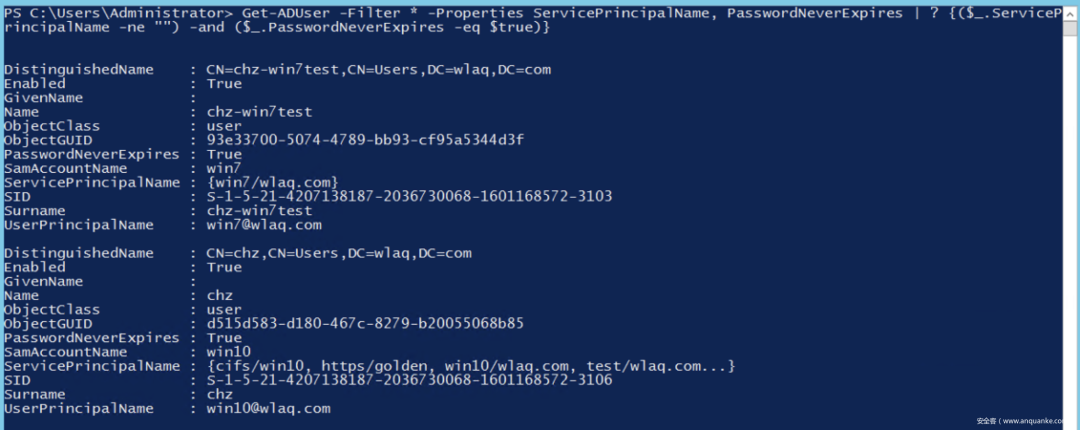The height and width of the screenshot is (430, 1080).
Task: Click the SID ending in 3103
Action: [x=409, y=196]
